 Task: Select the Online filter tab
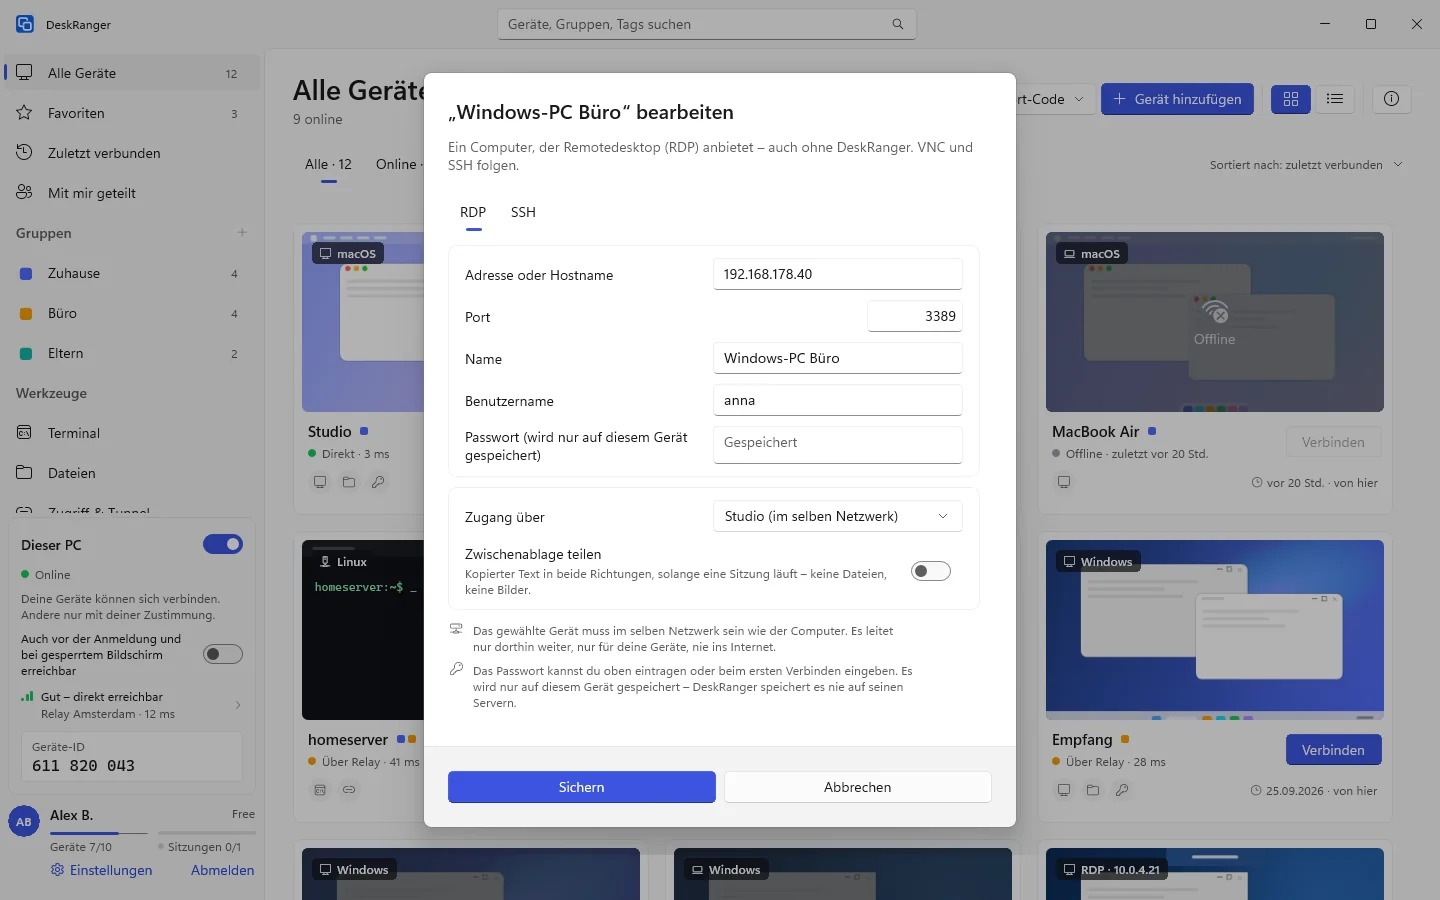click(397, 164)
